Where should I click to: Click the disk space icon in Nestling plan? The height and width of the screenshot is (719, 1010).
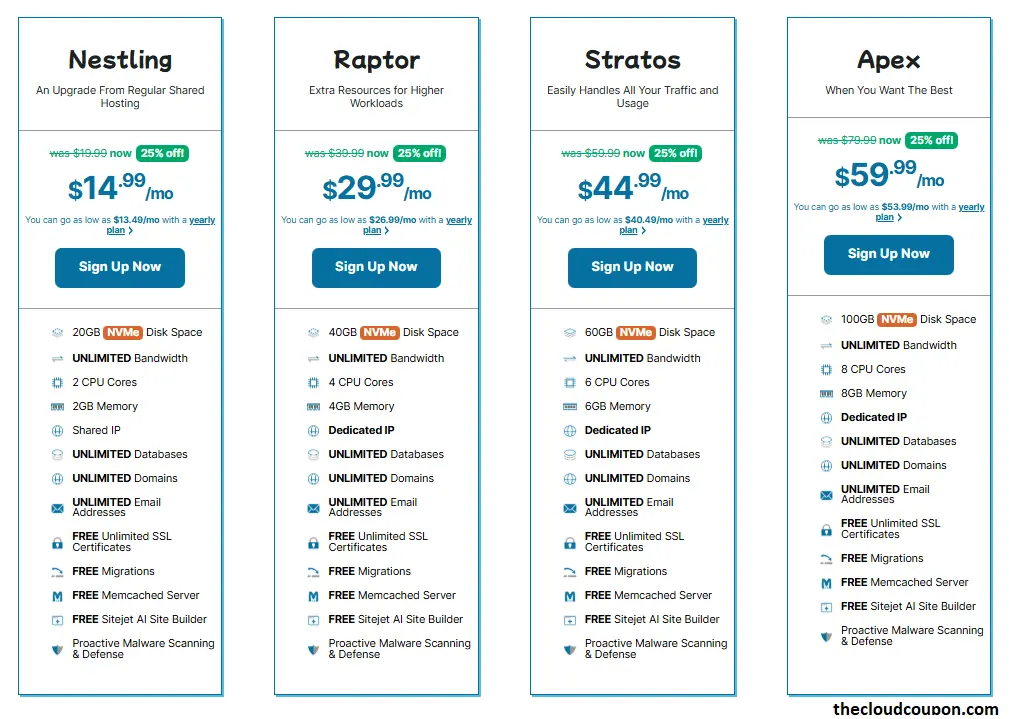tap(58, 331)
